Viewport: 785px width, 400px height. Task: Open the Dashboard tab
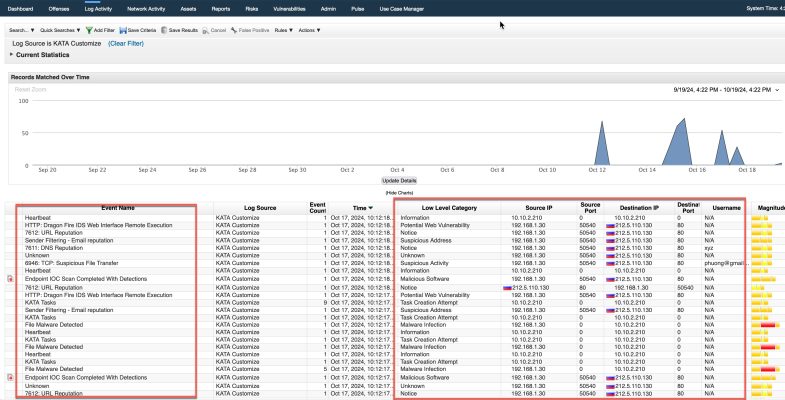tap(21, 9)
